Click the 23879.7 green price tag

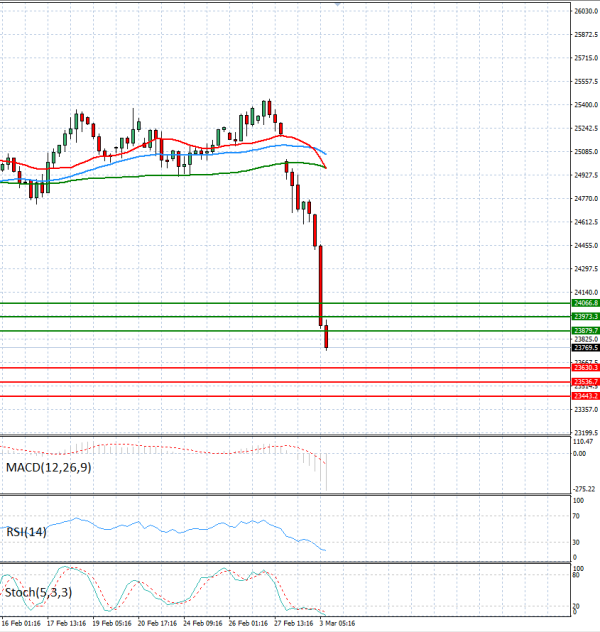pos(585,330)
